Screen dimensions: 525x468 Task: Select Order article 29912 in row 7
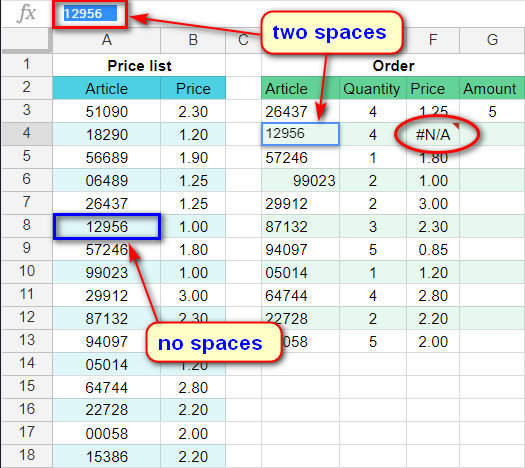click(x=300, y=204)
